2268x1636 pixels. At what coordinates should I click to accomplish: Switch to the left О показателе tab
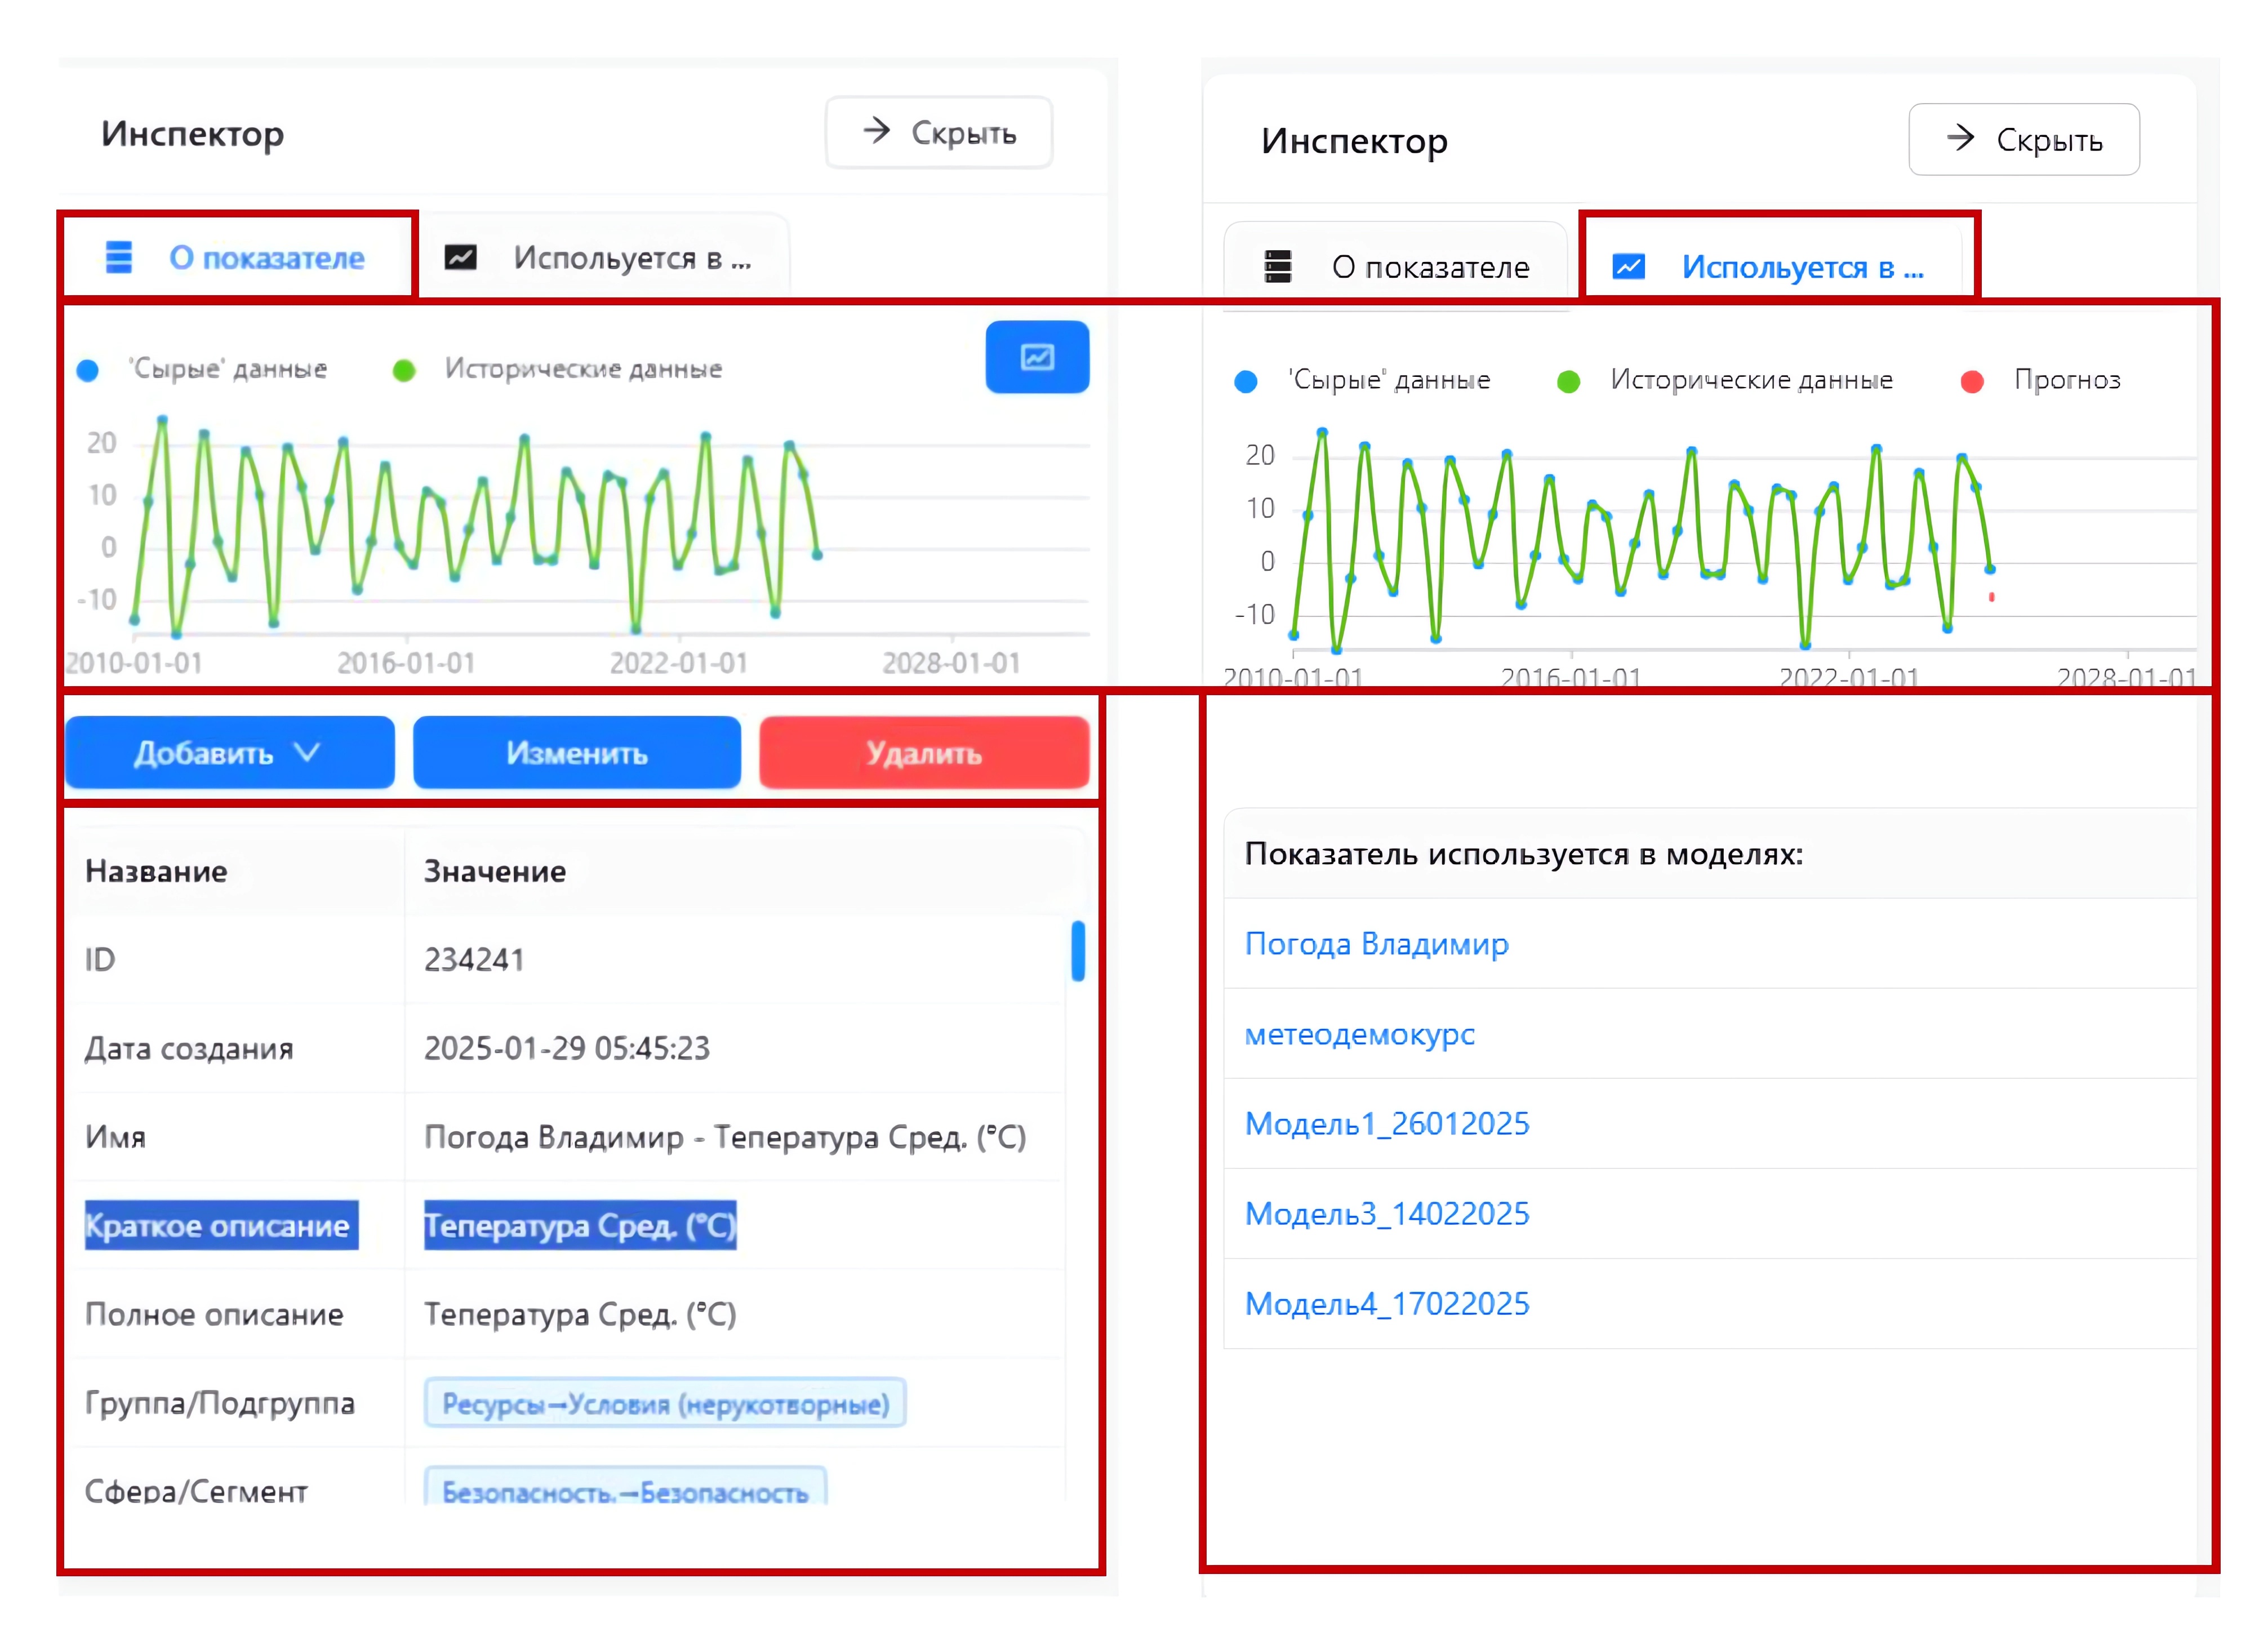(266, 258)
